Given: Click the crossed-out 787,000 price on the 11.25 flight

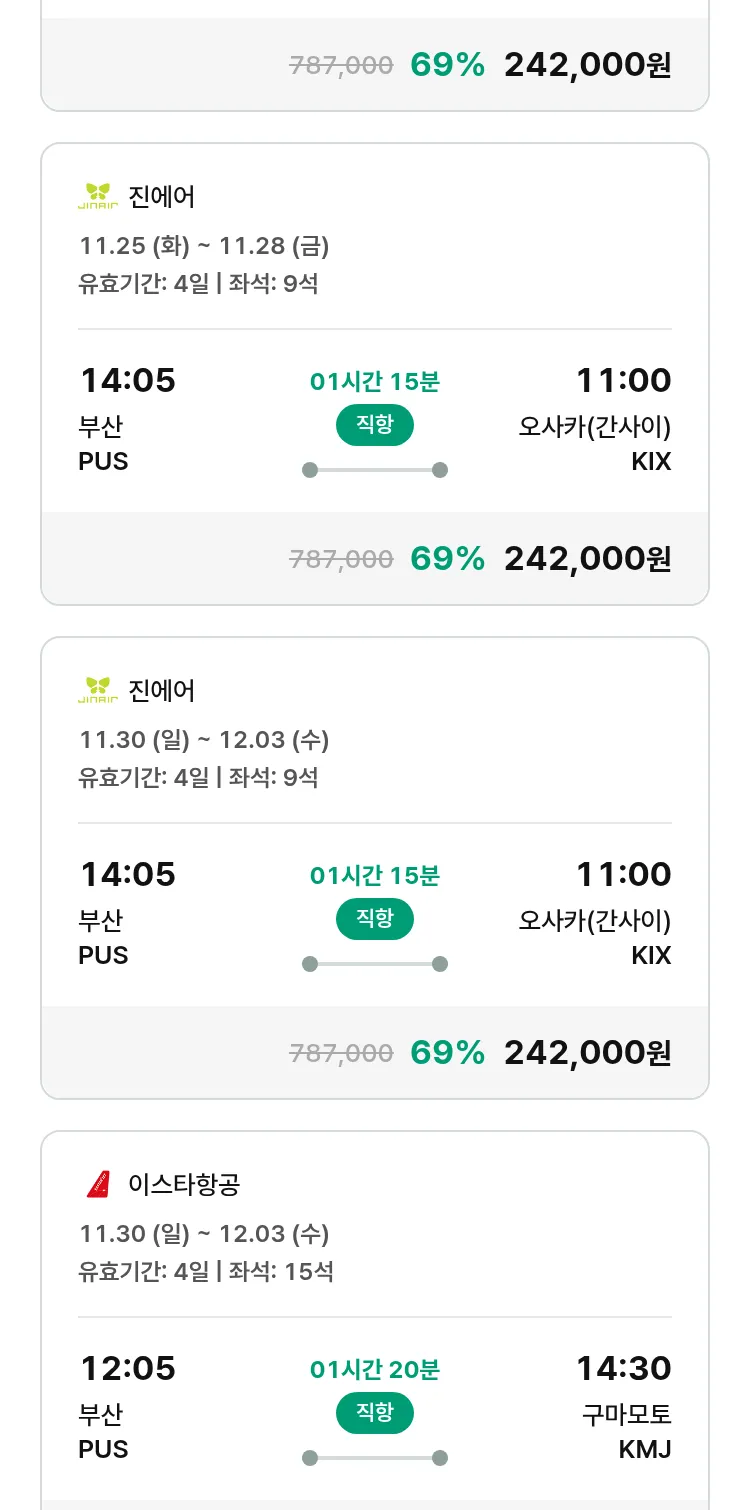Looking at the screenshot, I should (341, 559).
